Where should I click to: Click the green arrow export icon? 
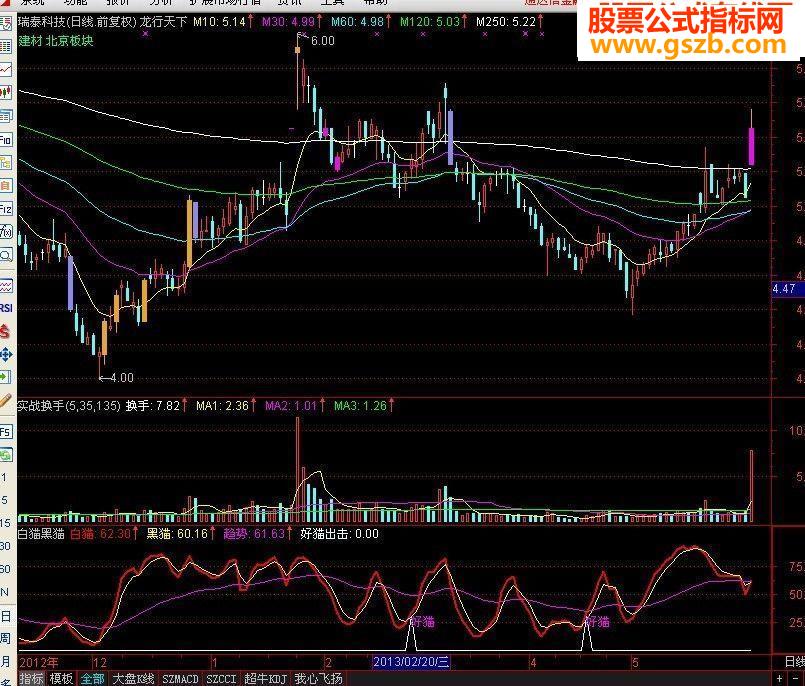5,377
